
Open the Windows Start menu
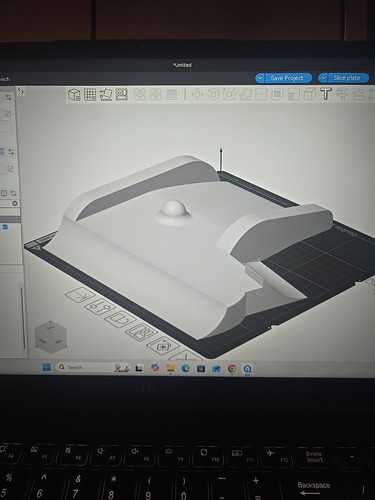tap(46, 367)
